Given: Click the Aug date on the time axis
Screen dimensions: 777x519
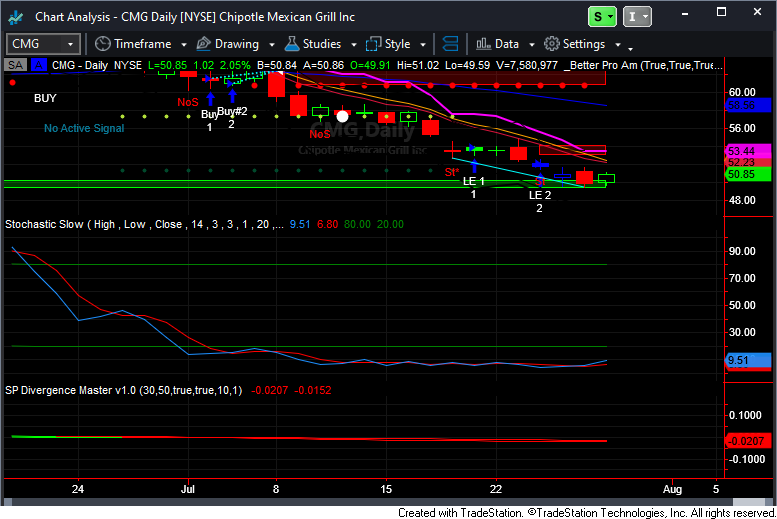Looking at the screenshot, I should click(672, 489).
